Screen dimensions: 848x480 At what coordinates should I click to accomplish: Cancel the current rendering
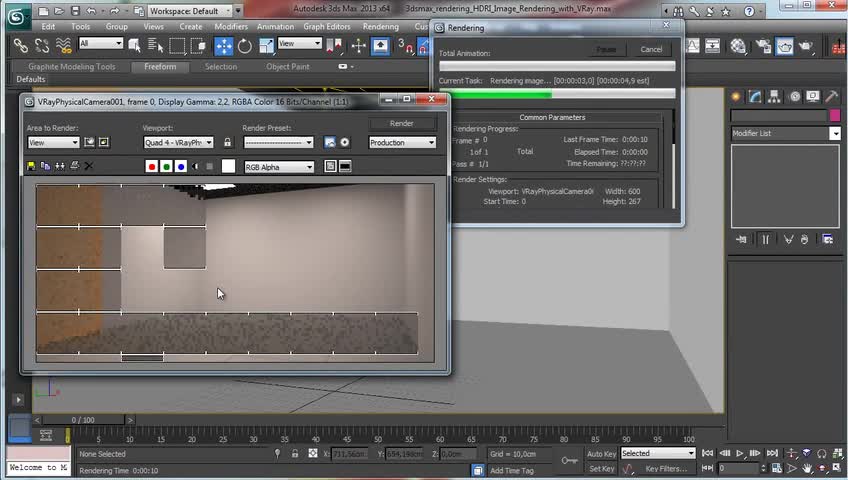coord(651,49)
